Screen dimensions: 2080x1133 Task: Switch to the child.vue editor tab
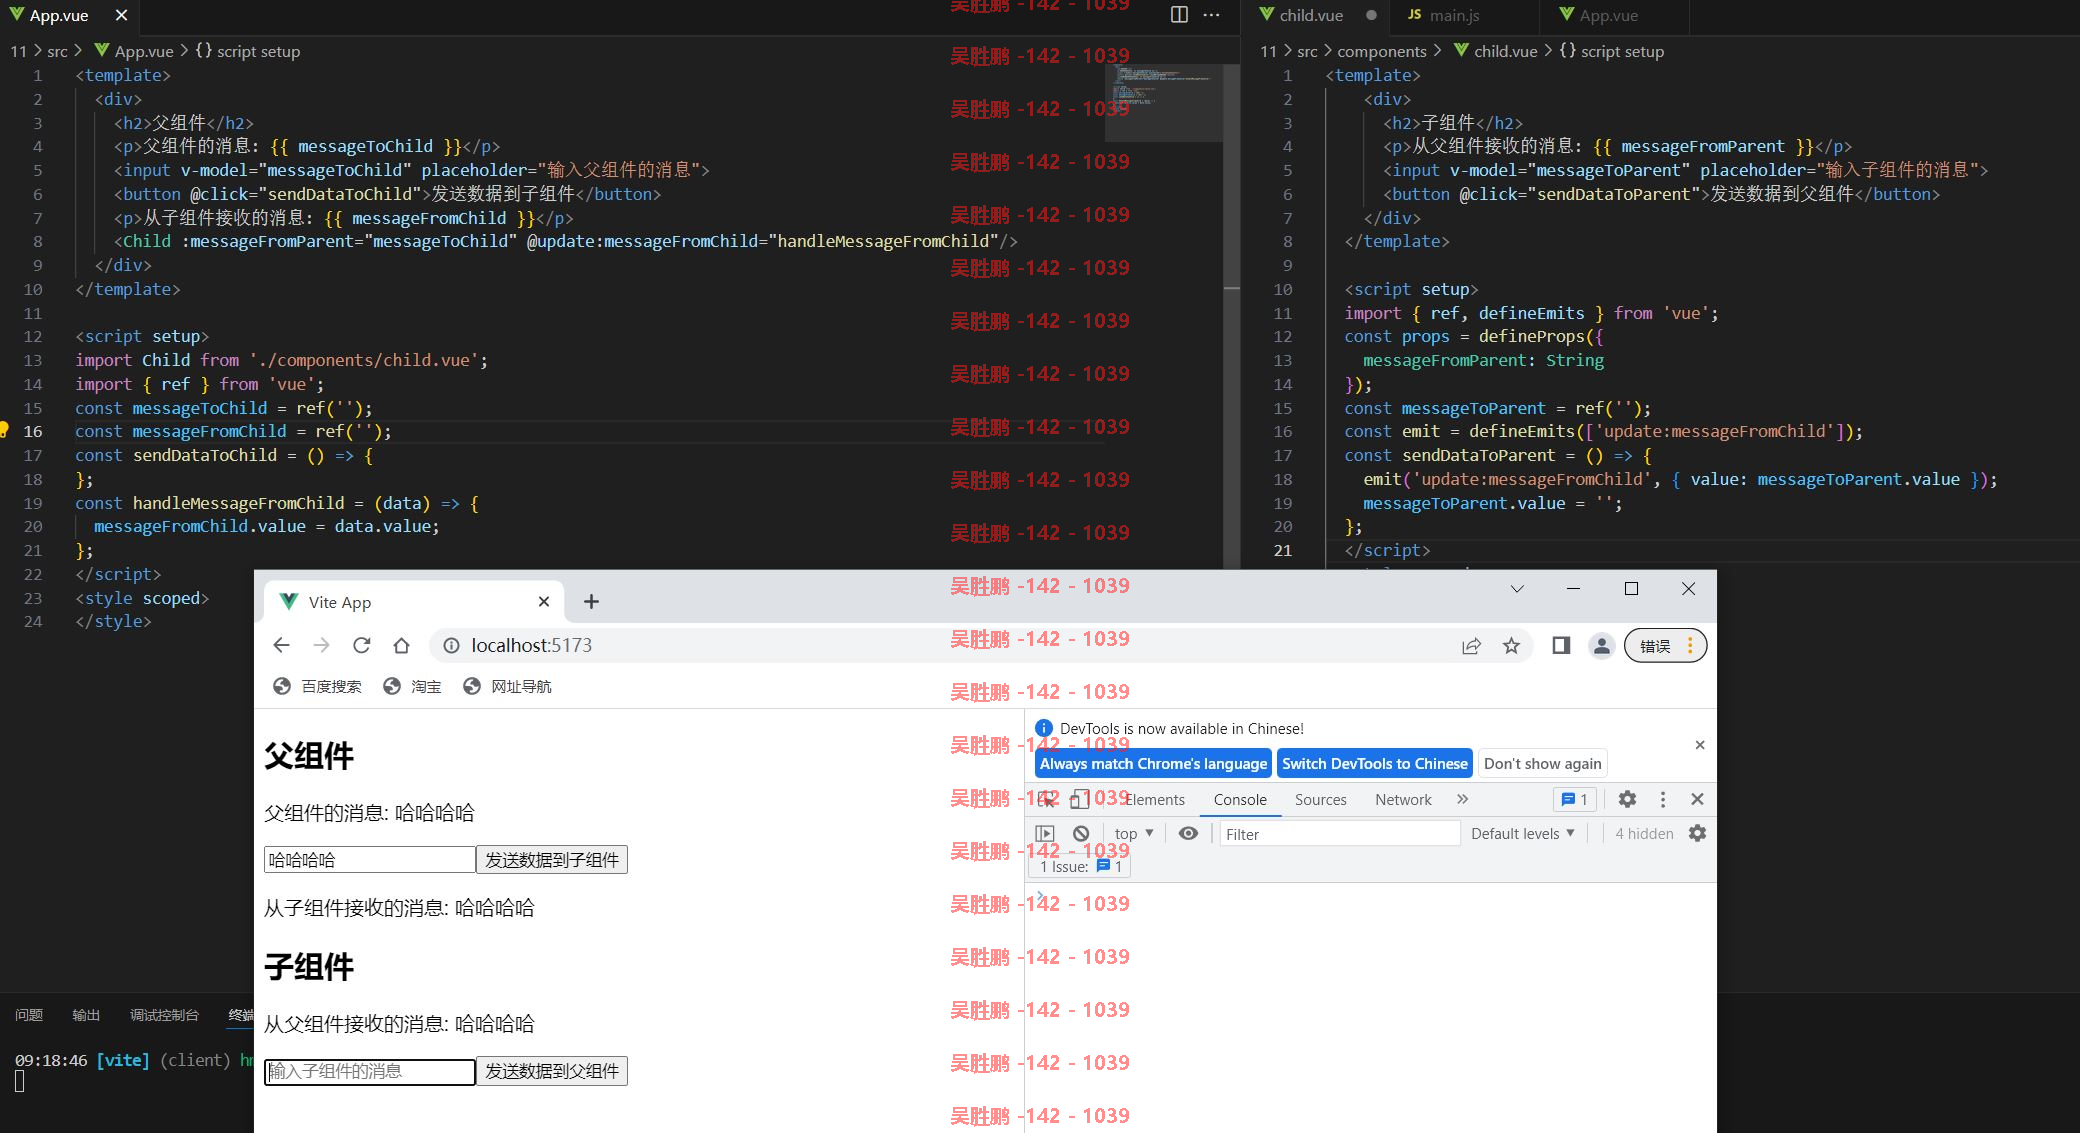(x=1310, y=15)
